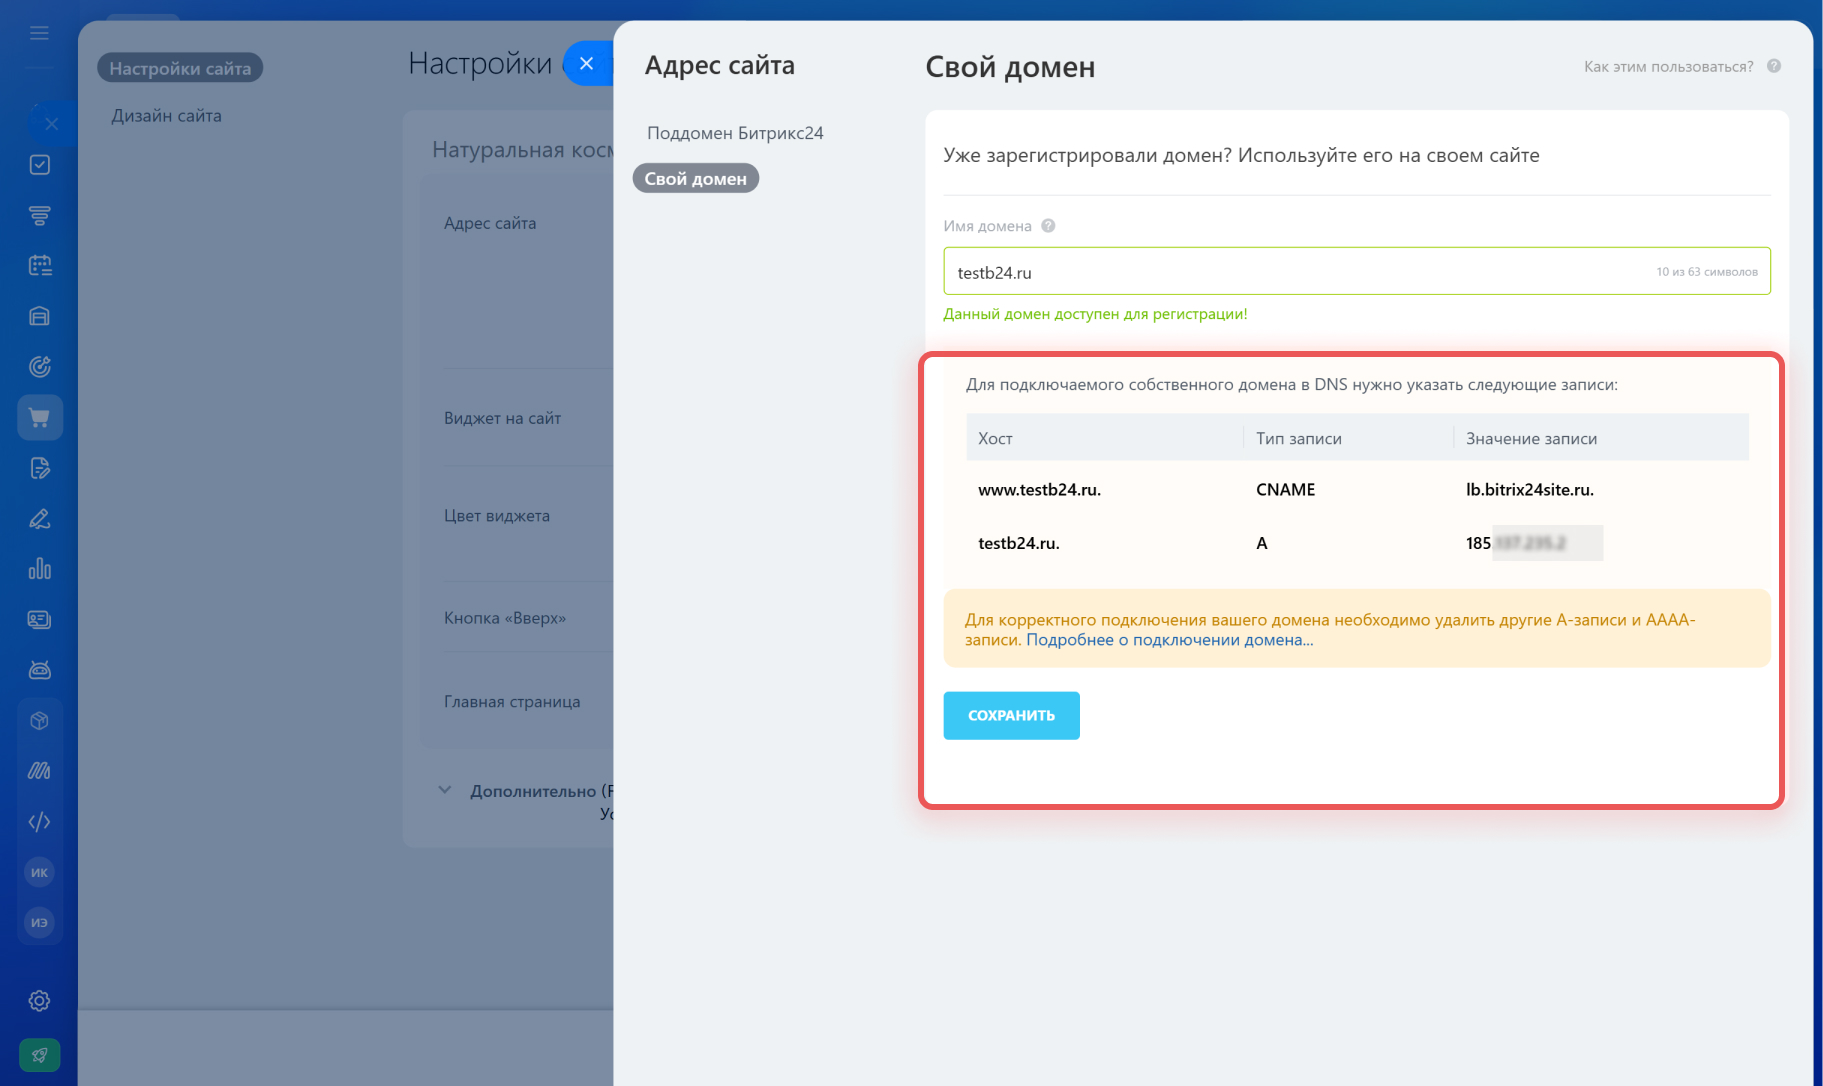
Task: Select the www.testb24.ru. host cell
Action: [1039, 490]
